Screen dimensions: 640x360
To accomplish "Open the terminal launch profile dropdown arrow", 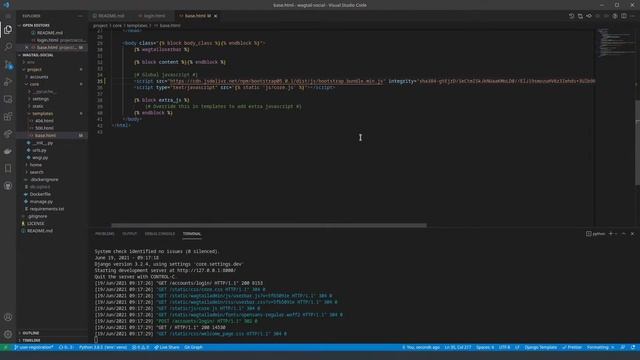I will coord(616,234).
